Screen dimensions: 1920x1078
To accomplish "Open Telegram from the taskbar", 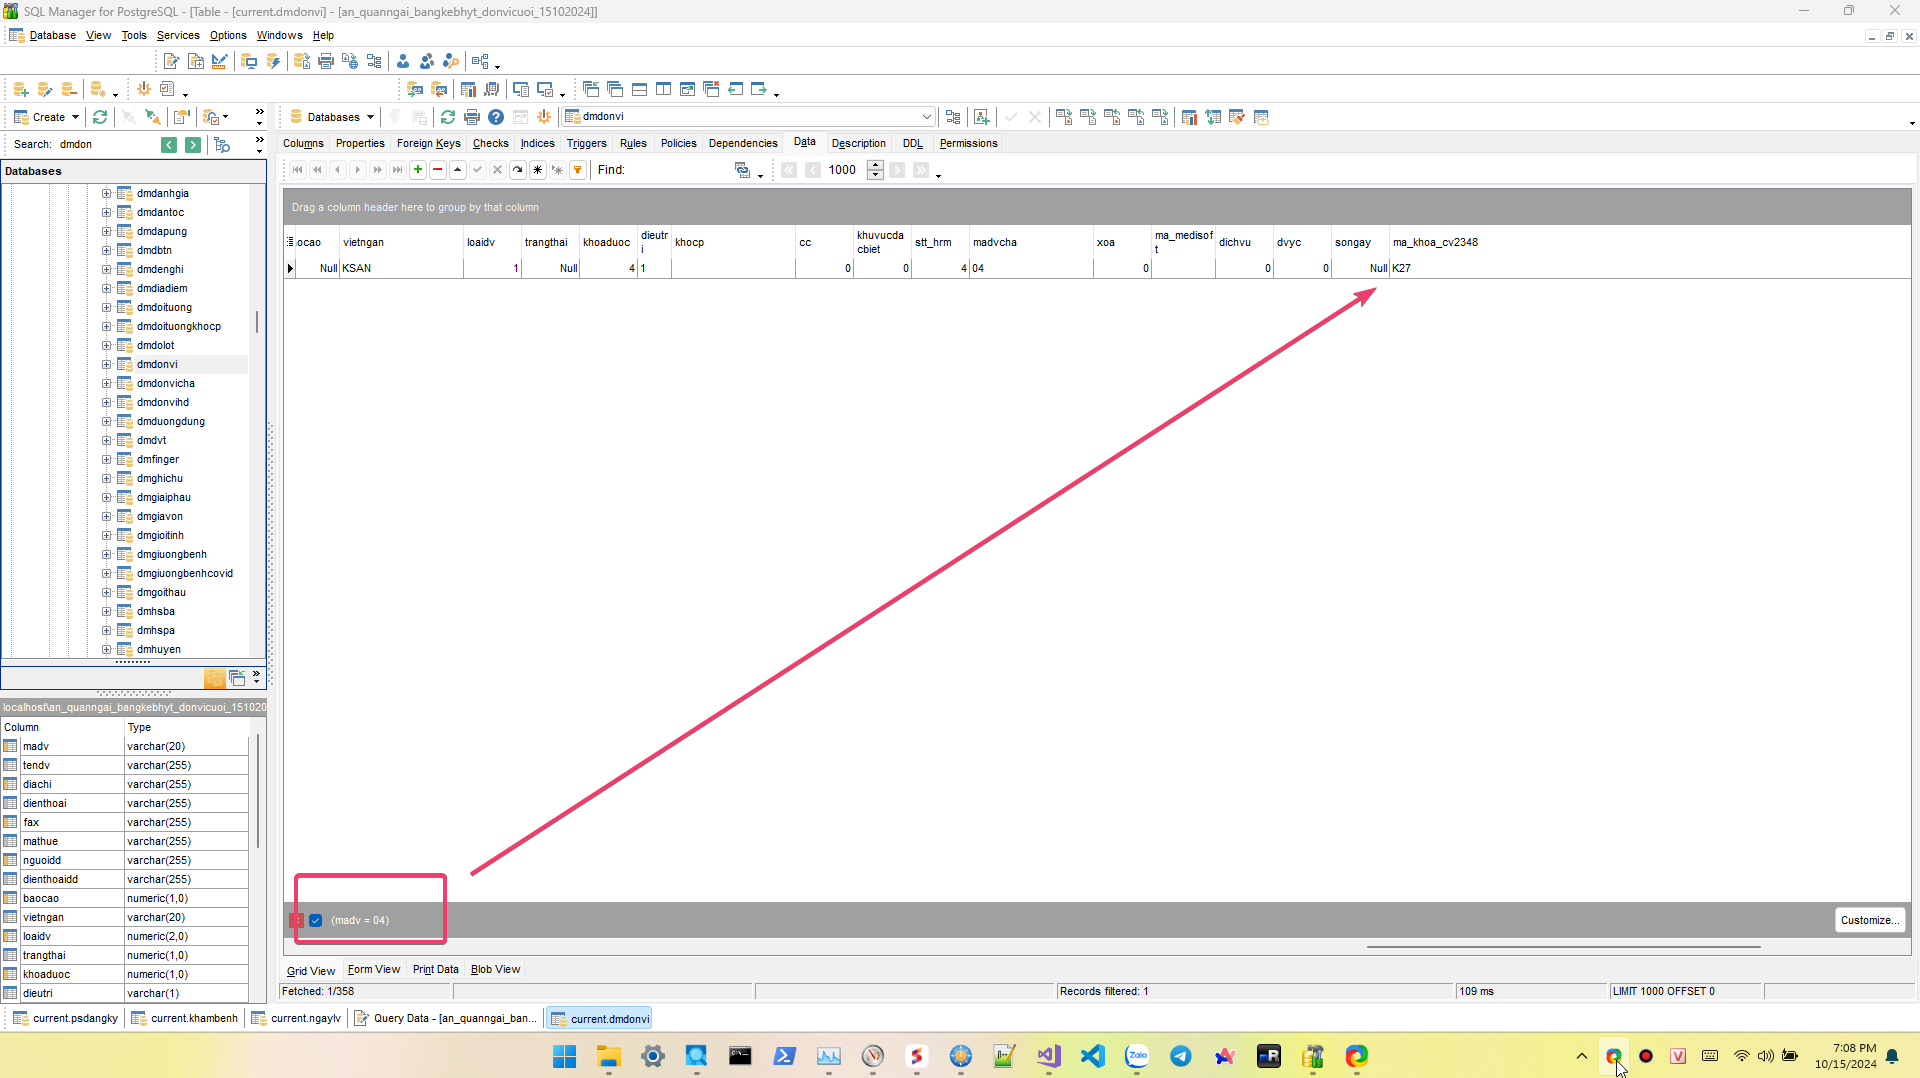I will (x=1181, y=1056).
